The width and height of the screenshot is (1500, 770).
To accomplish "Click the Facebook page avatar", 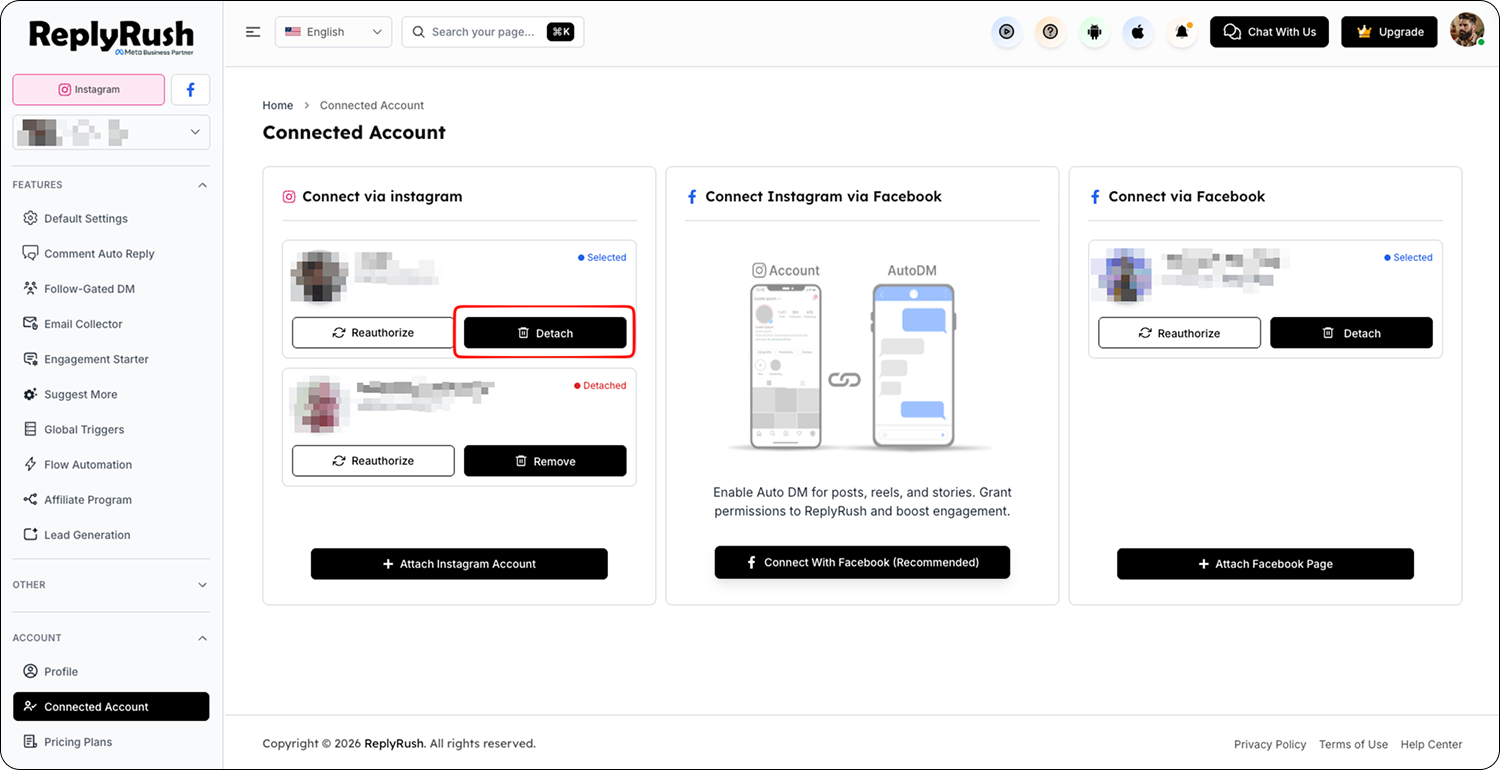I will (1124, 275).
